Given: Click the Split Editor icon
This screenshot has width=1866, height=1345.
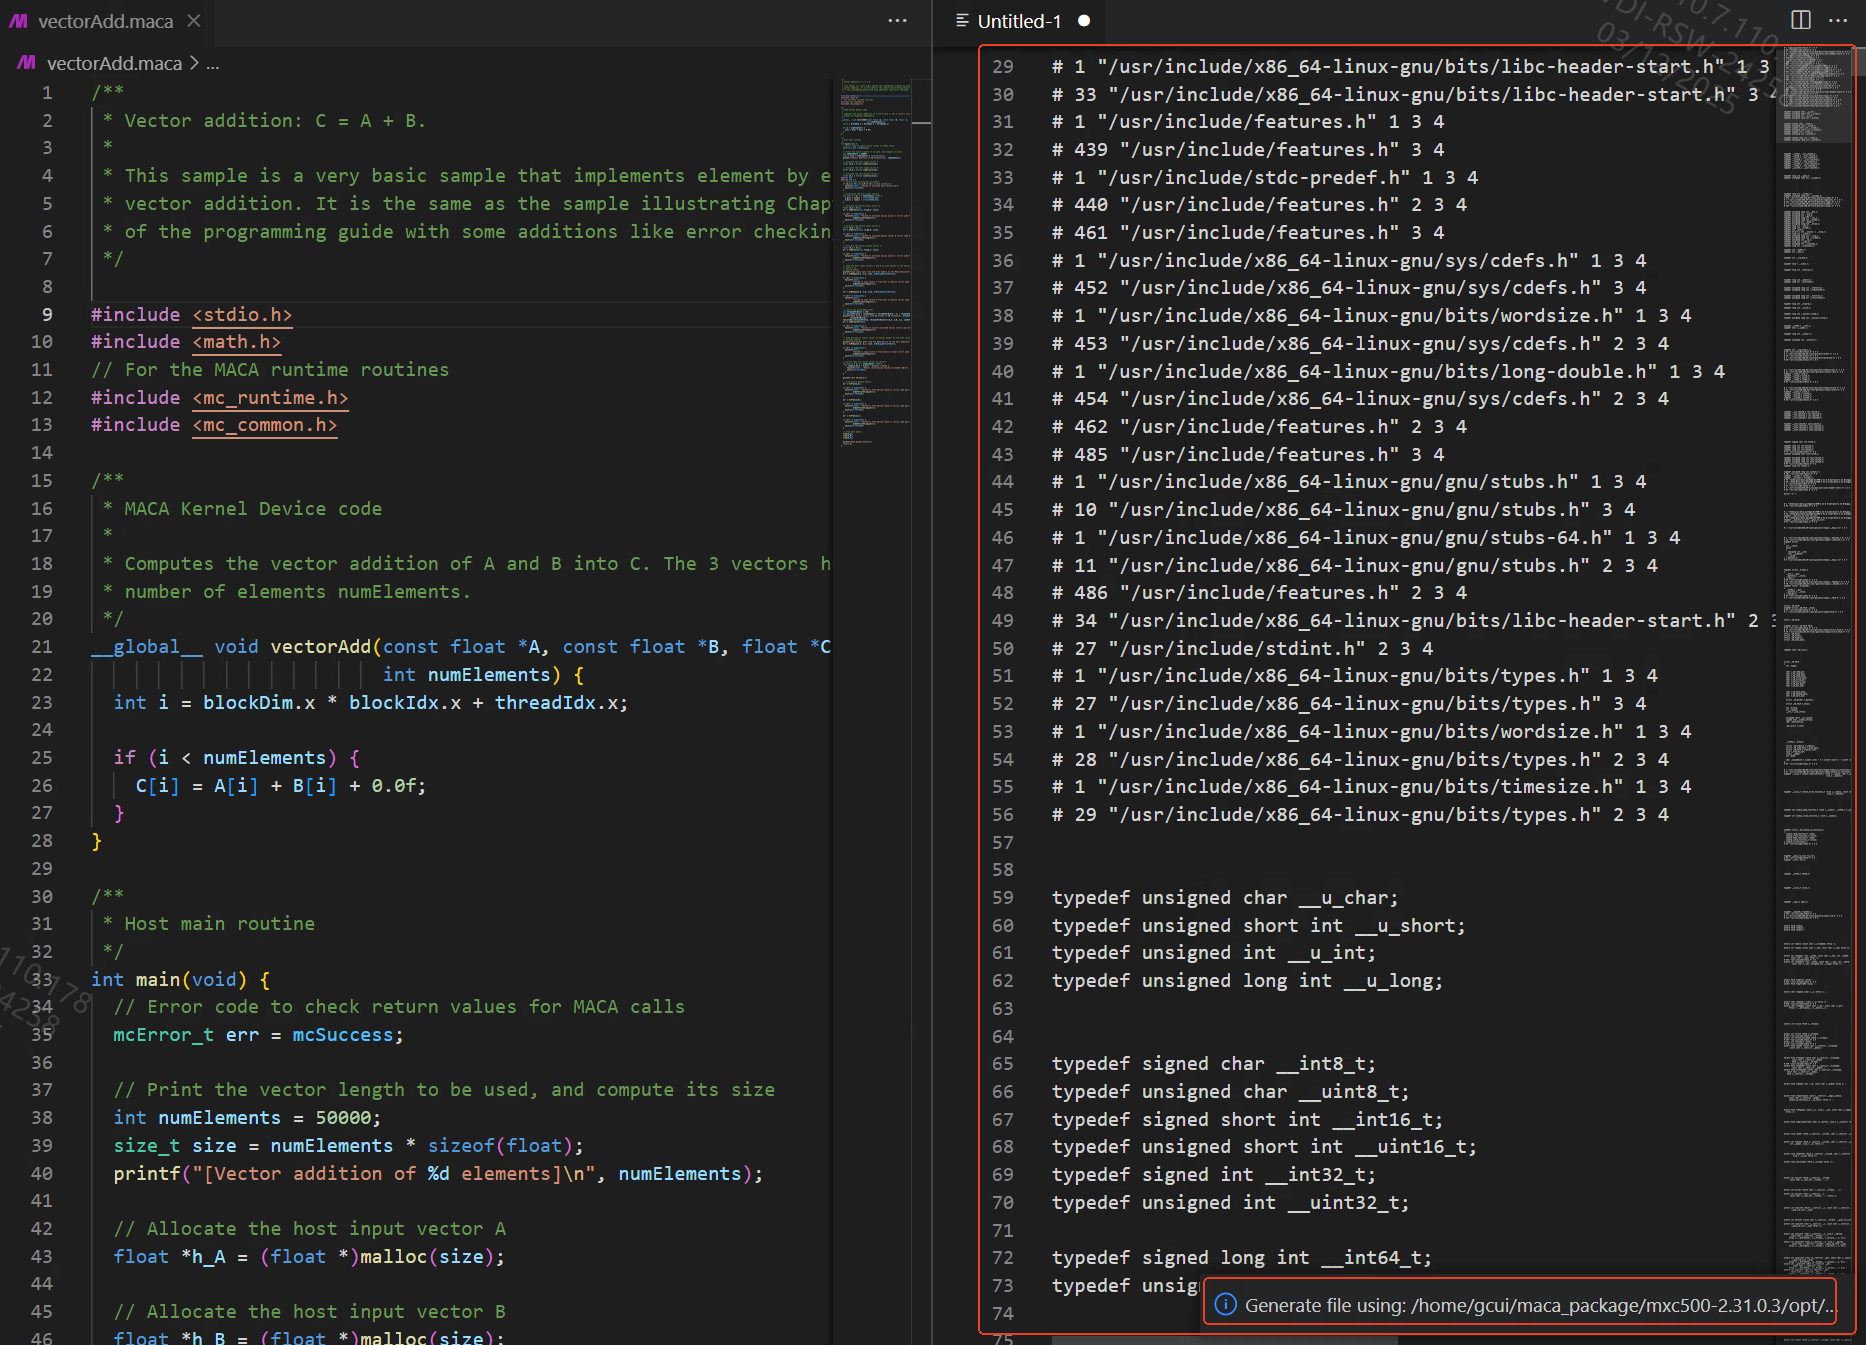Looking at the screenshot, I should tap(1800, 20).
